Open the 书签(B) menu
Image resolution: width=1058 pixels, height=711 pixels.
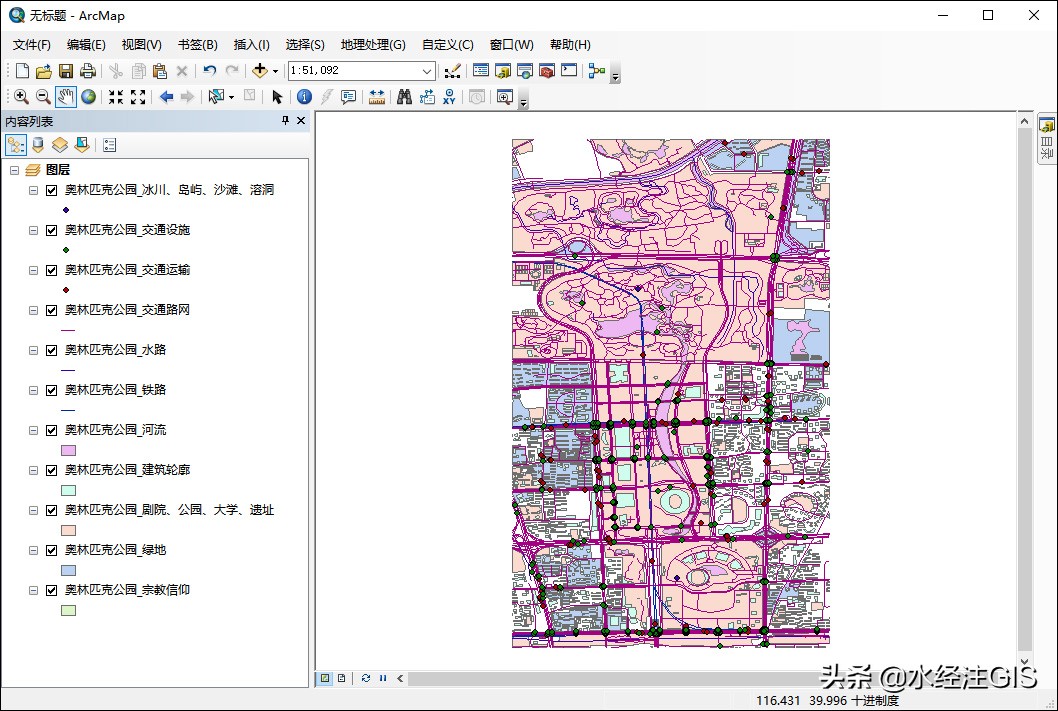197,45
